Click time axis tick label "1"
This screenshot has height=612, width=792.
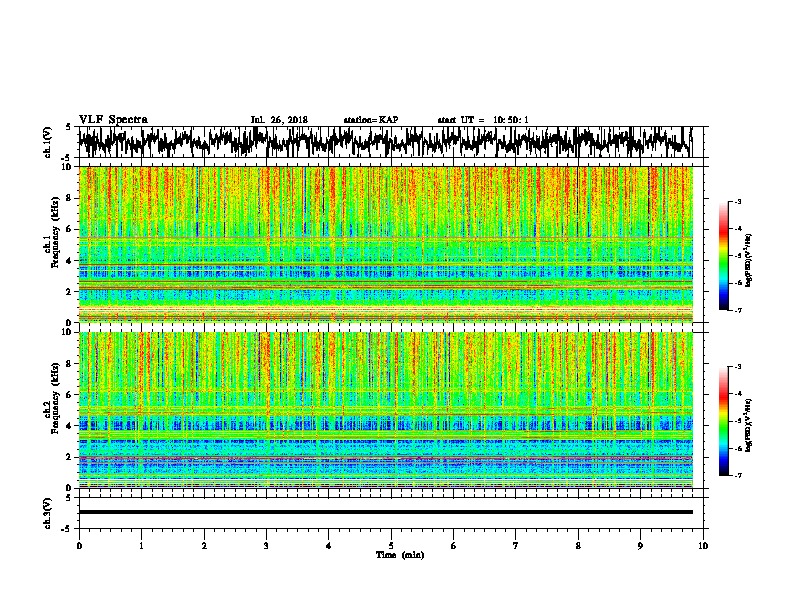coord(141,546)
